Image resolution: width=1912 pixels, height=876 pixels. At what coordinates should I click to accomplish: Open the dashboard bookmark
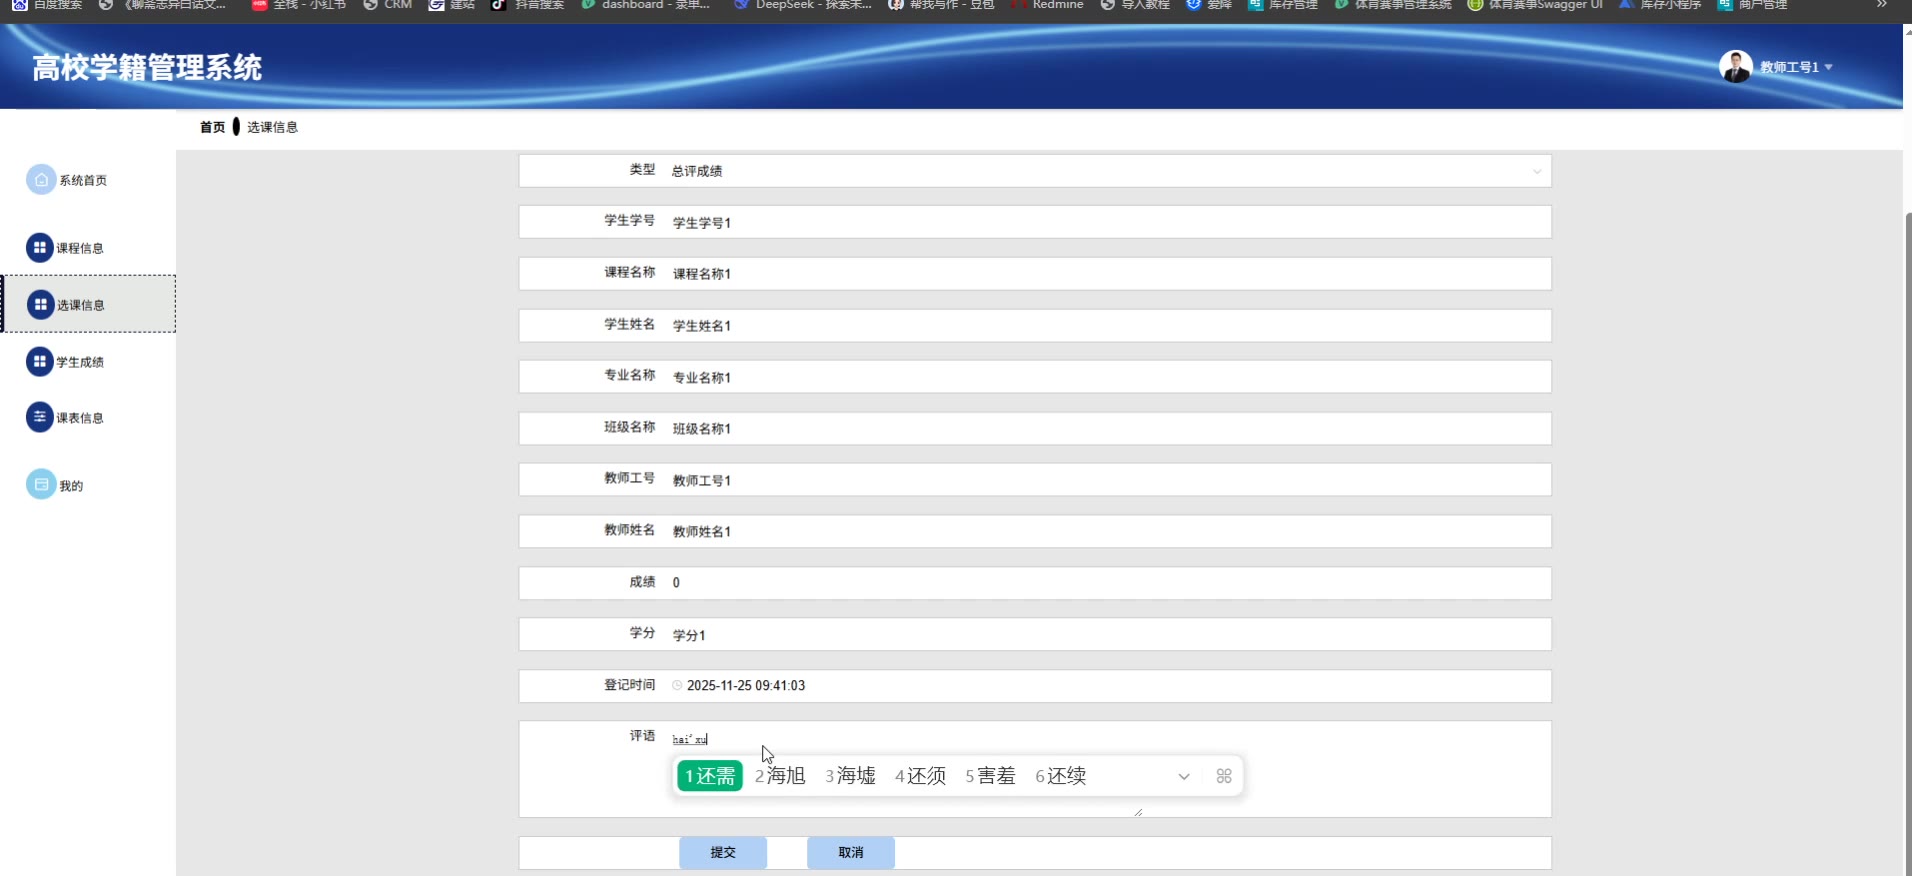646,5
